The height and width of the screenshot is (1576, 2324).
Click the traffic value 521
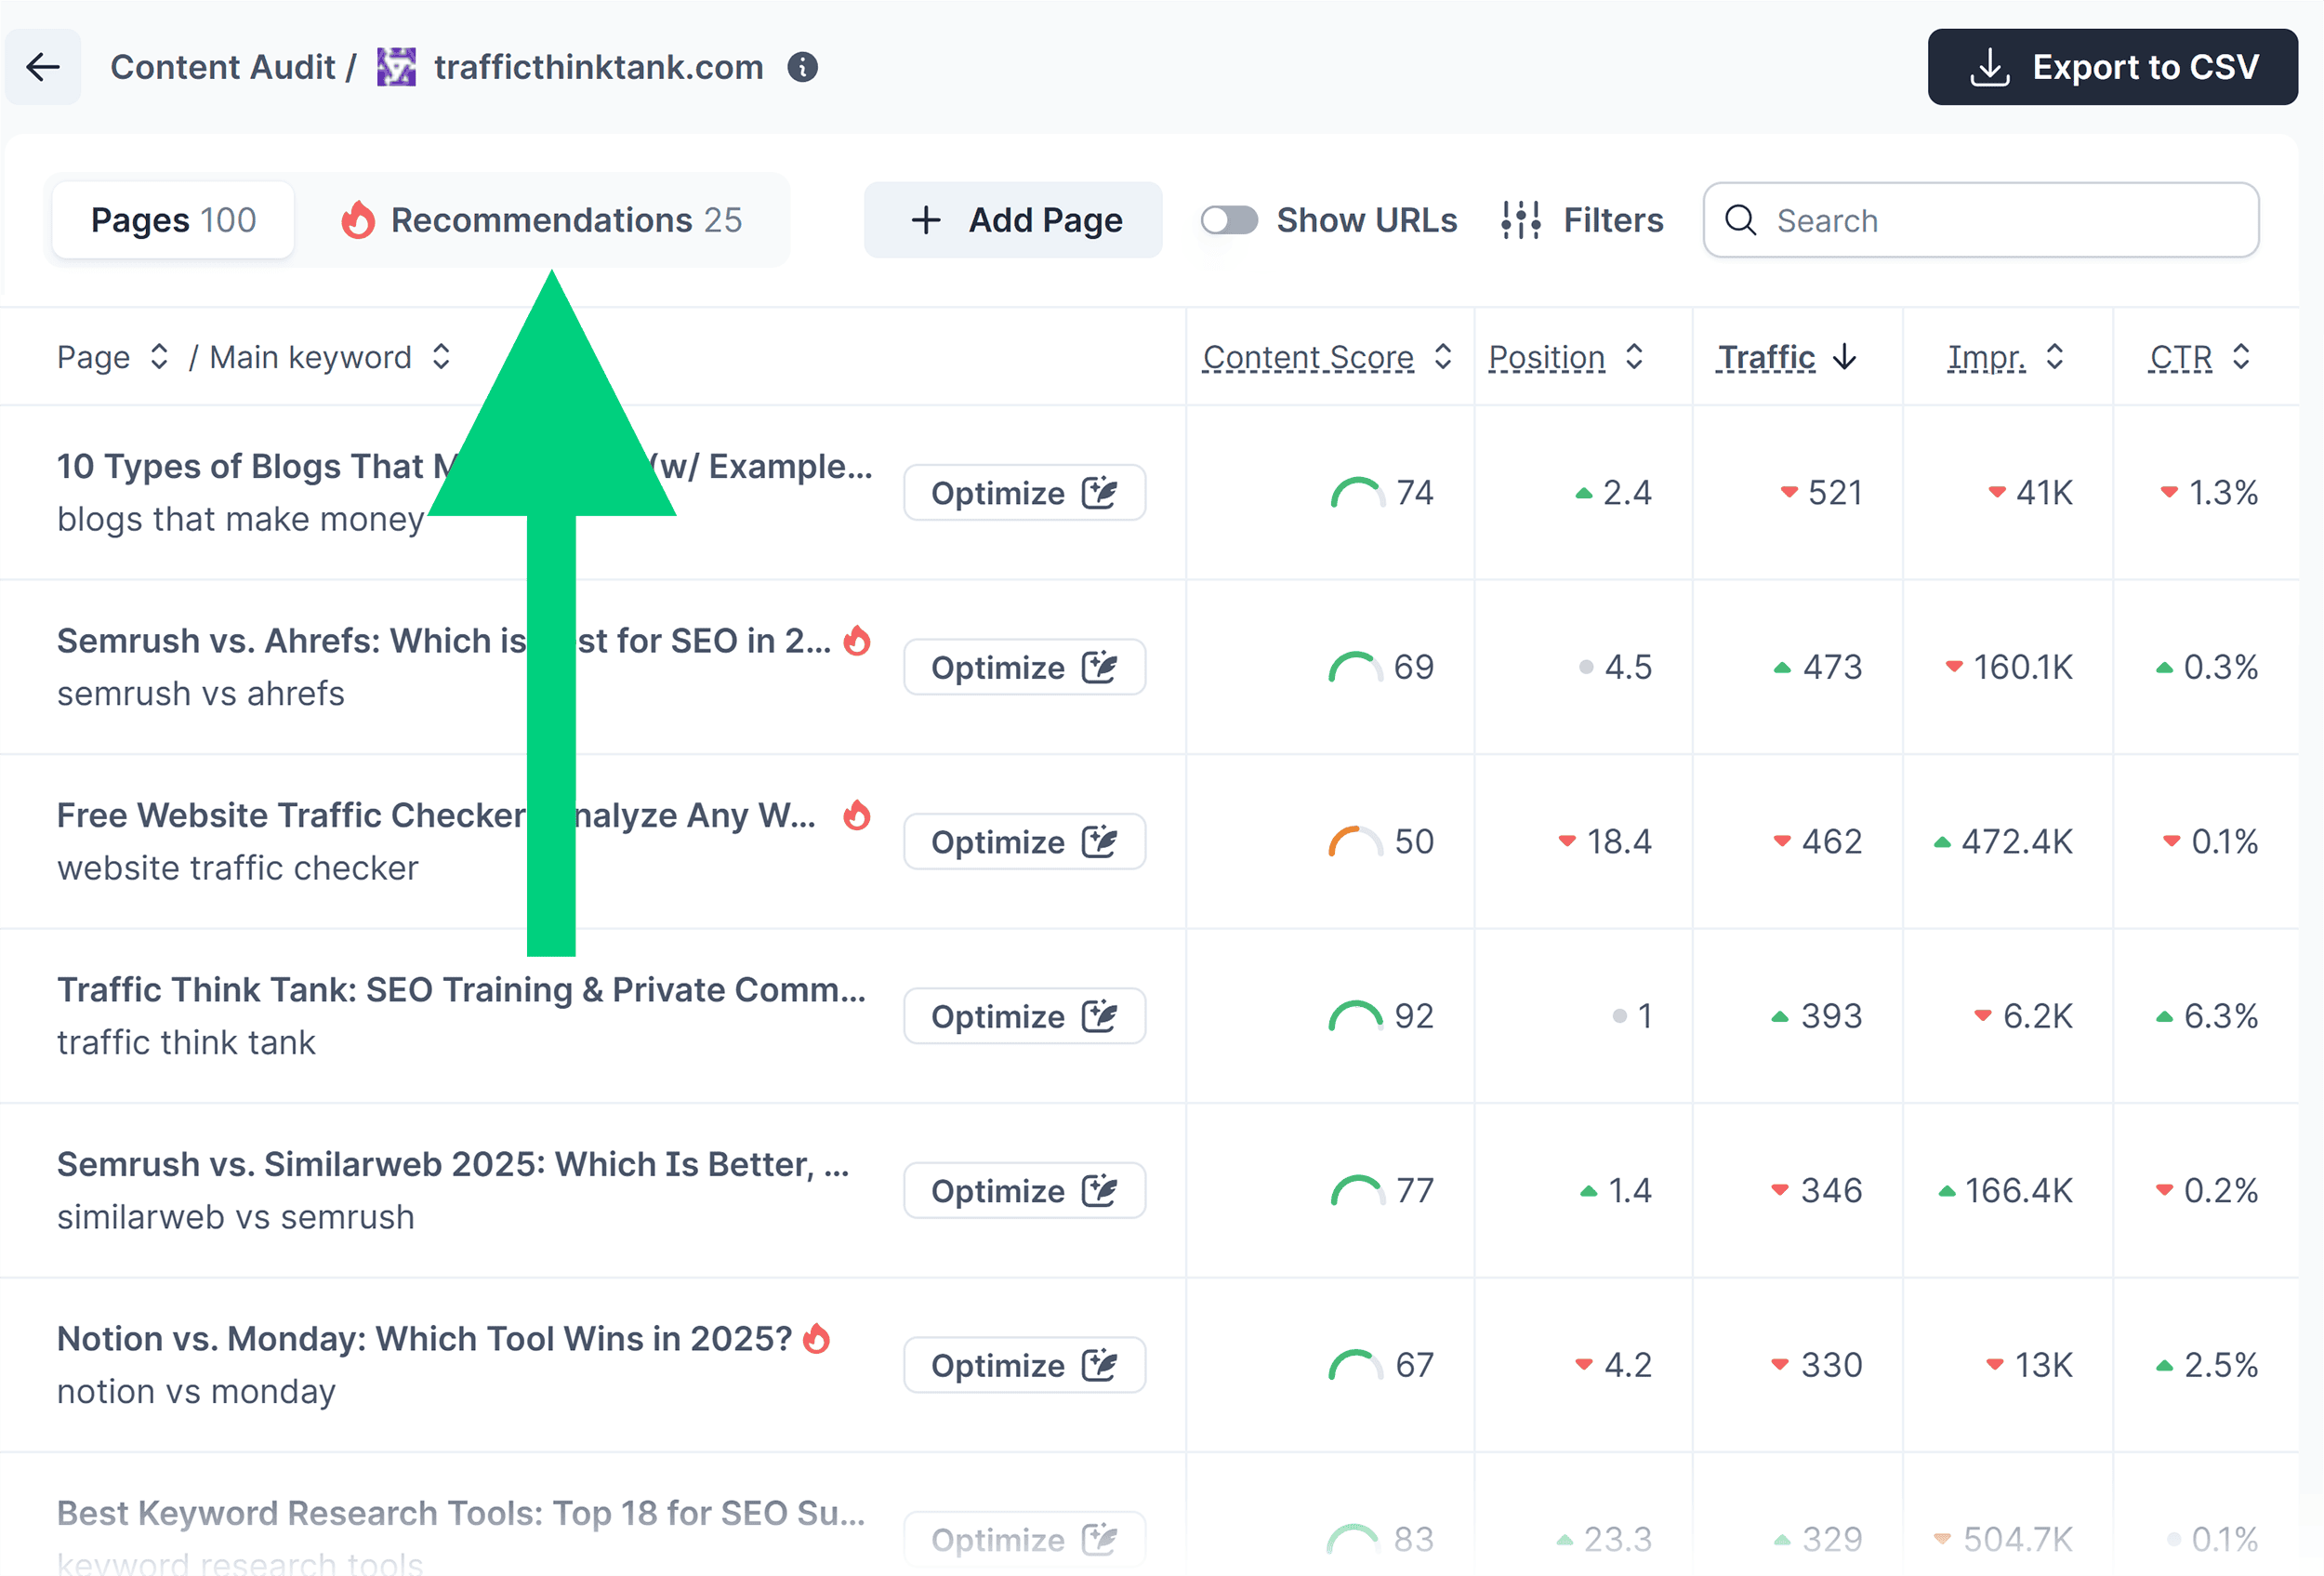pos(1835,493)
